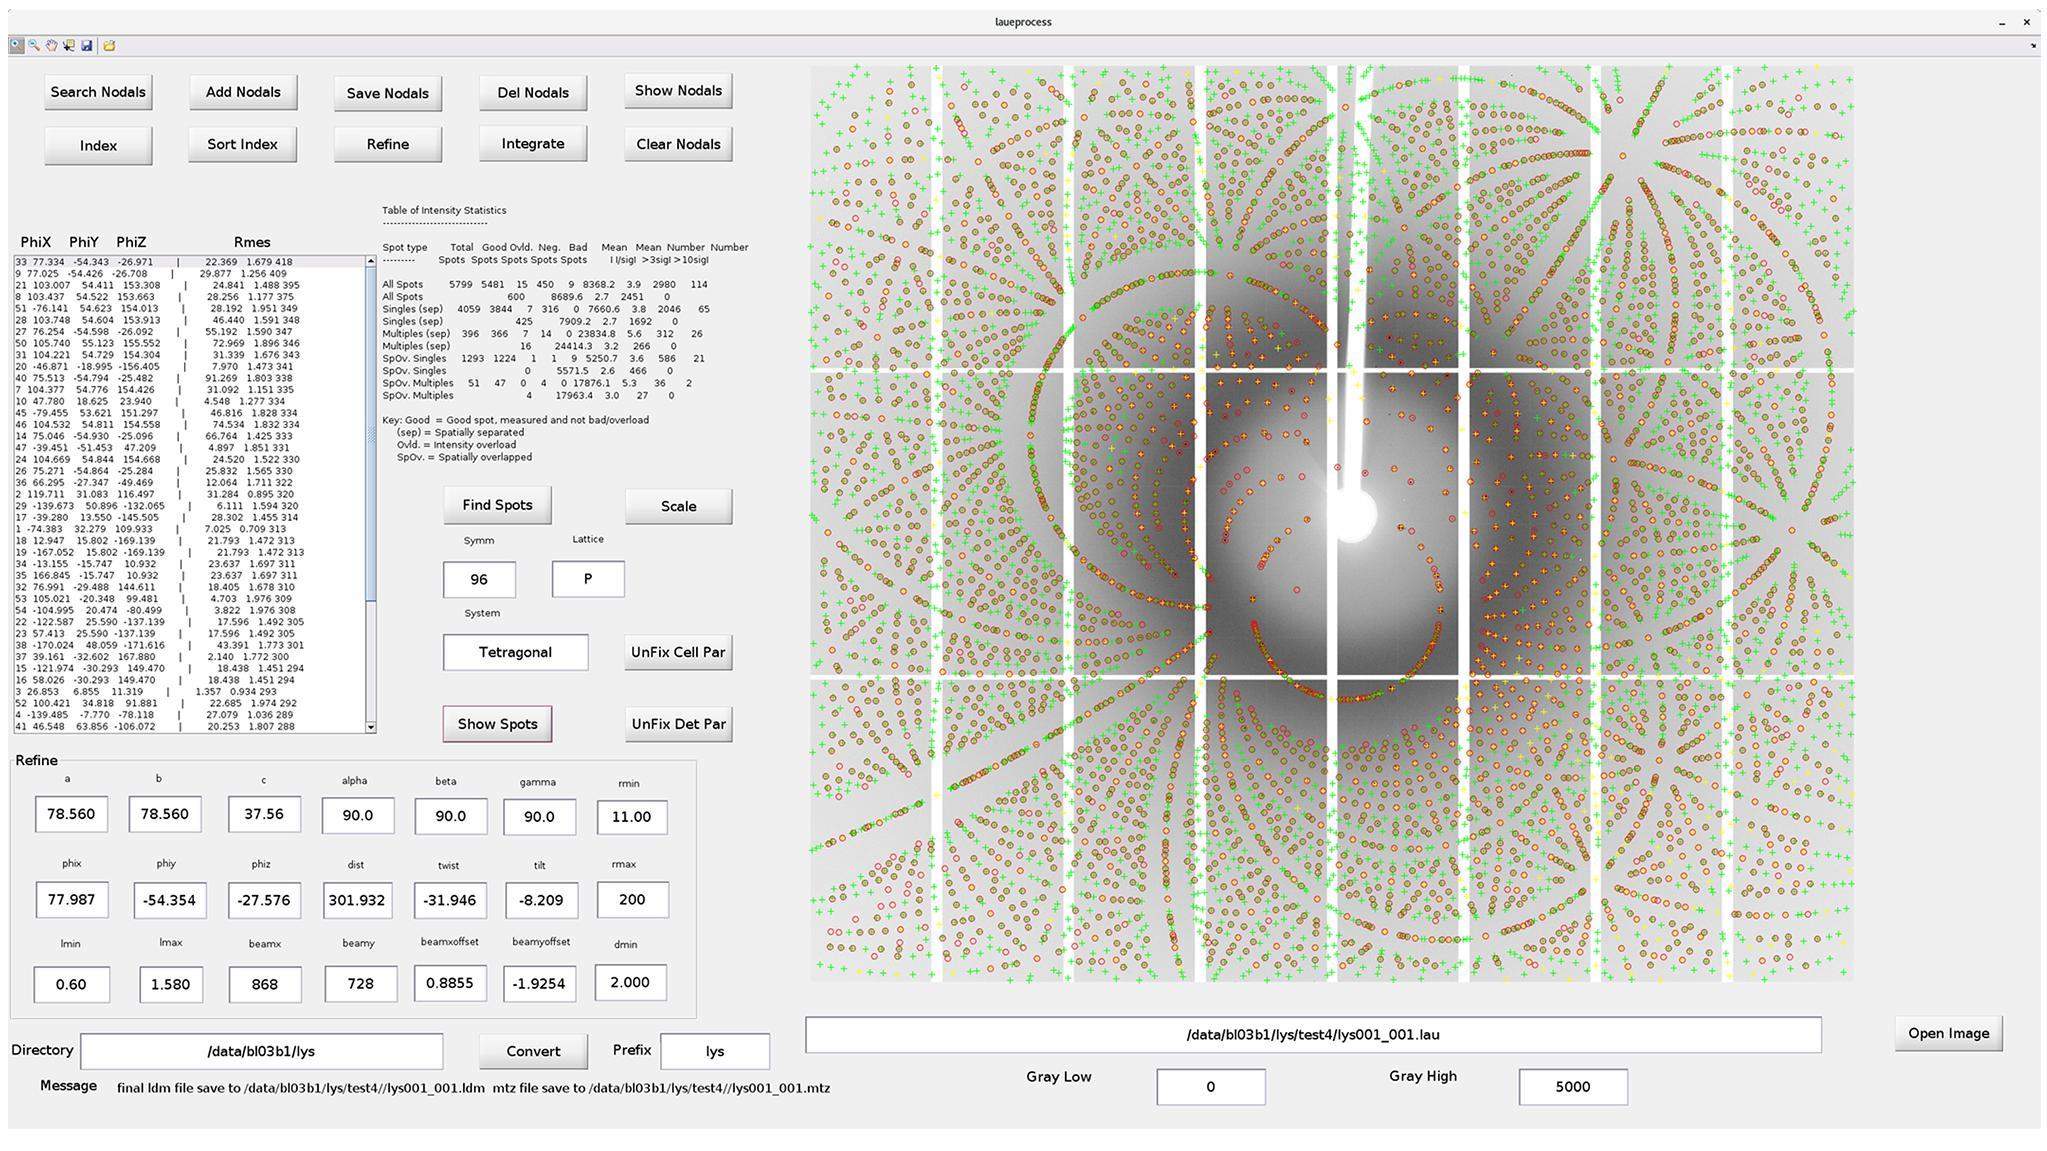Click the rmax field showing 200
Image resolution: width=2047 pixels, height=1151 pixels.
pos(632,899)
